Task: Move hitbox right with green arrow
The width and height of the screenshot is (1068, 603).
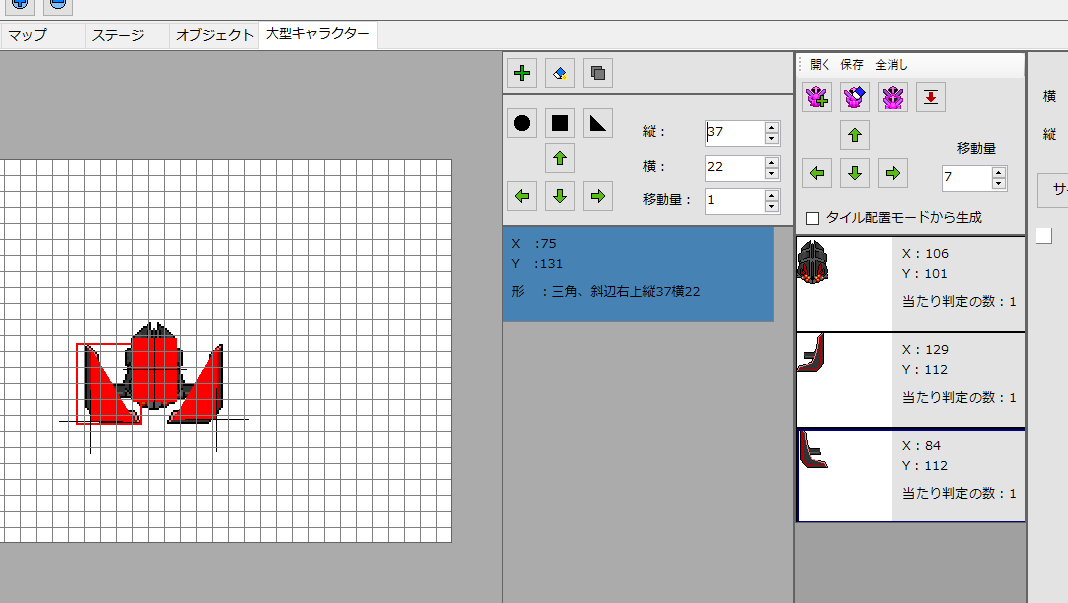Action: click(x=598, y=196)
